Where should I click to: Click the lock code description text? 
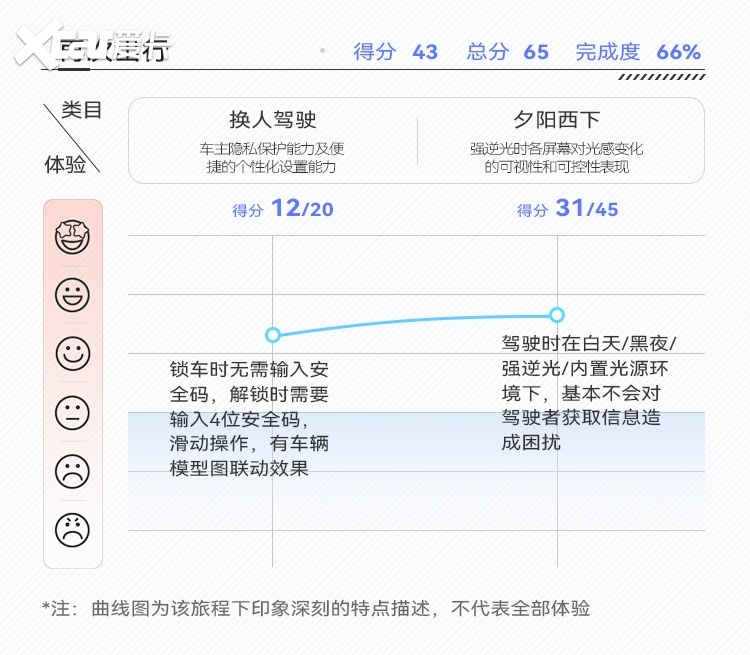pyautogui.click(x=249, y=419)
